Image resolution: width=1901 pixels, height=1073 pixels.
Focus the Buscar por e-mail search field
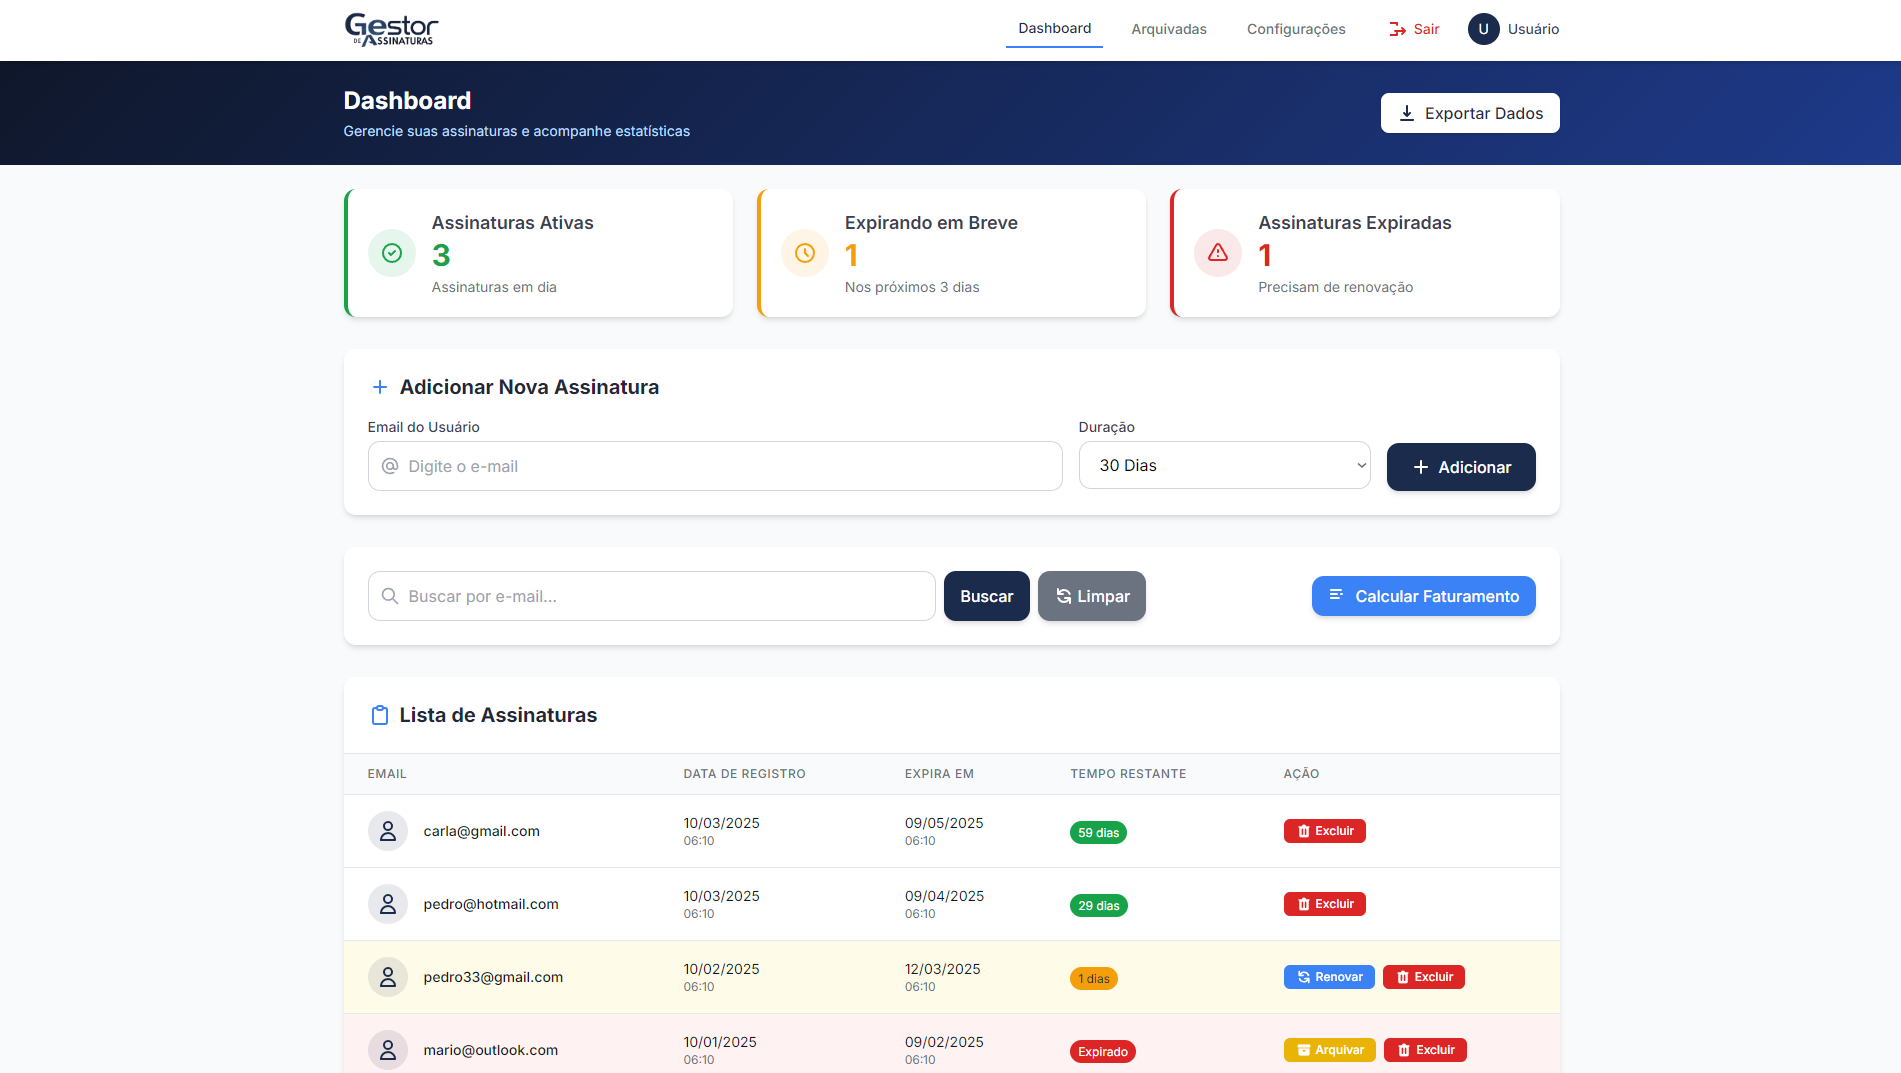652,596
